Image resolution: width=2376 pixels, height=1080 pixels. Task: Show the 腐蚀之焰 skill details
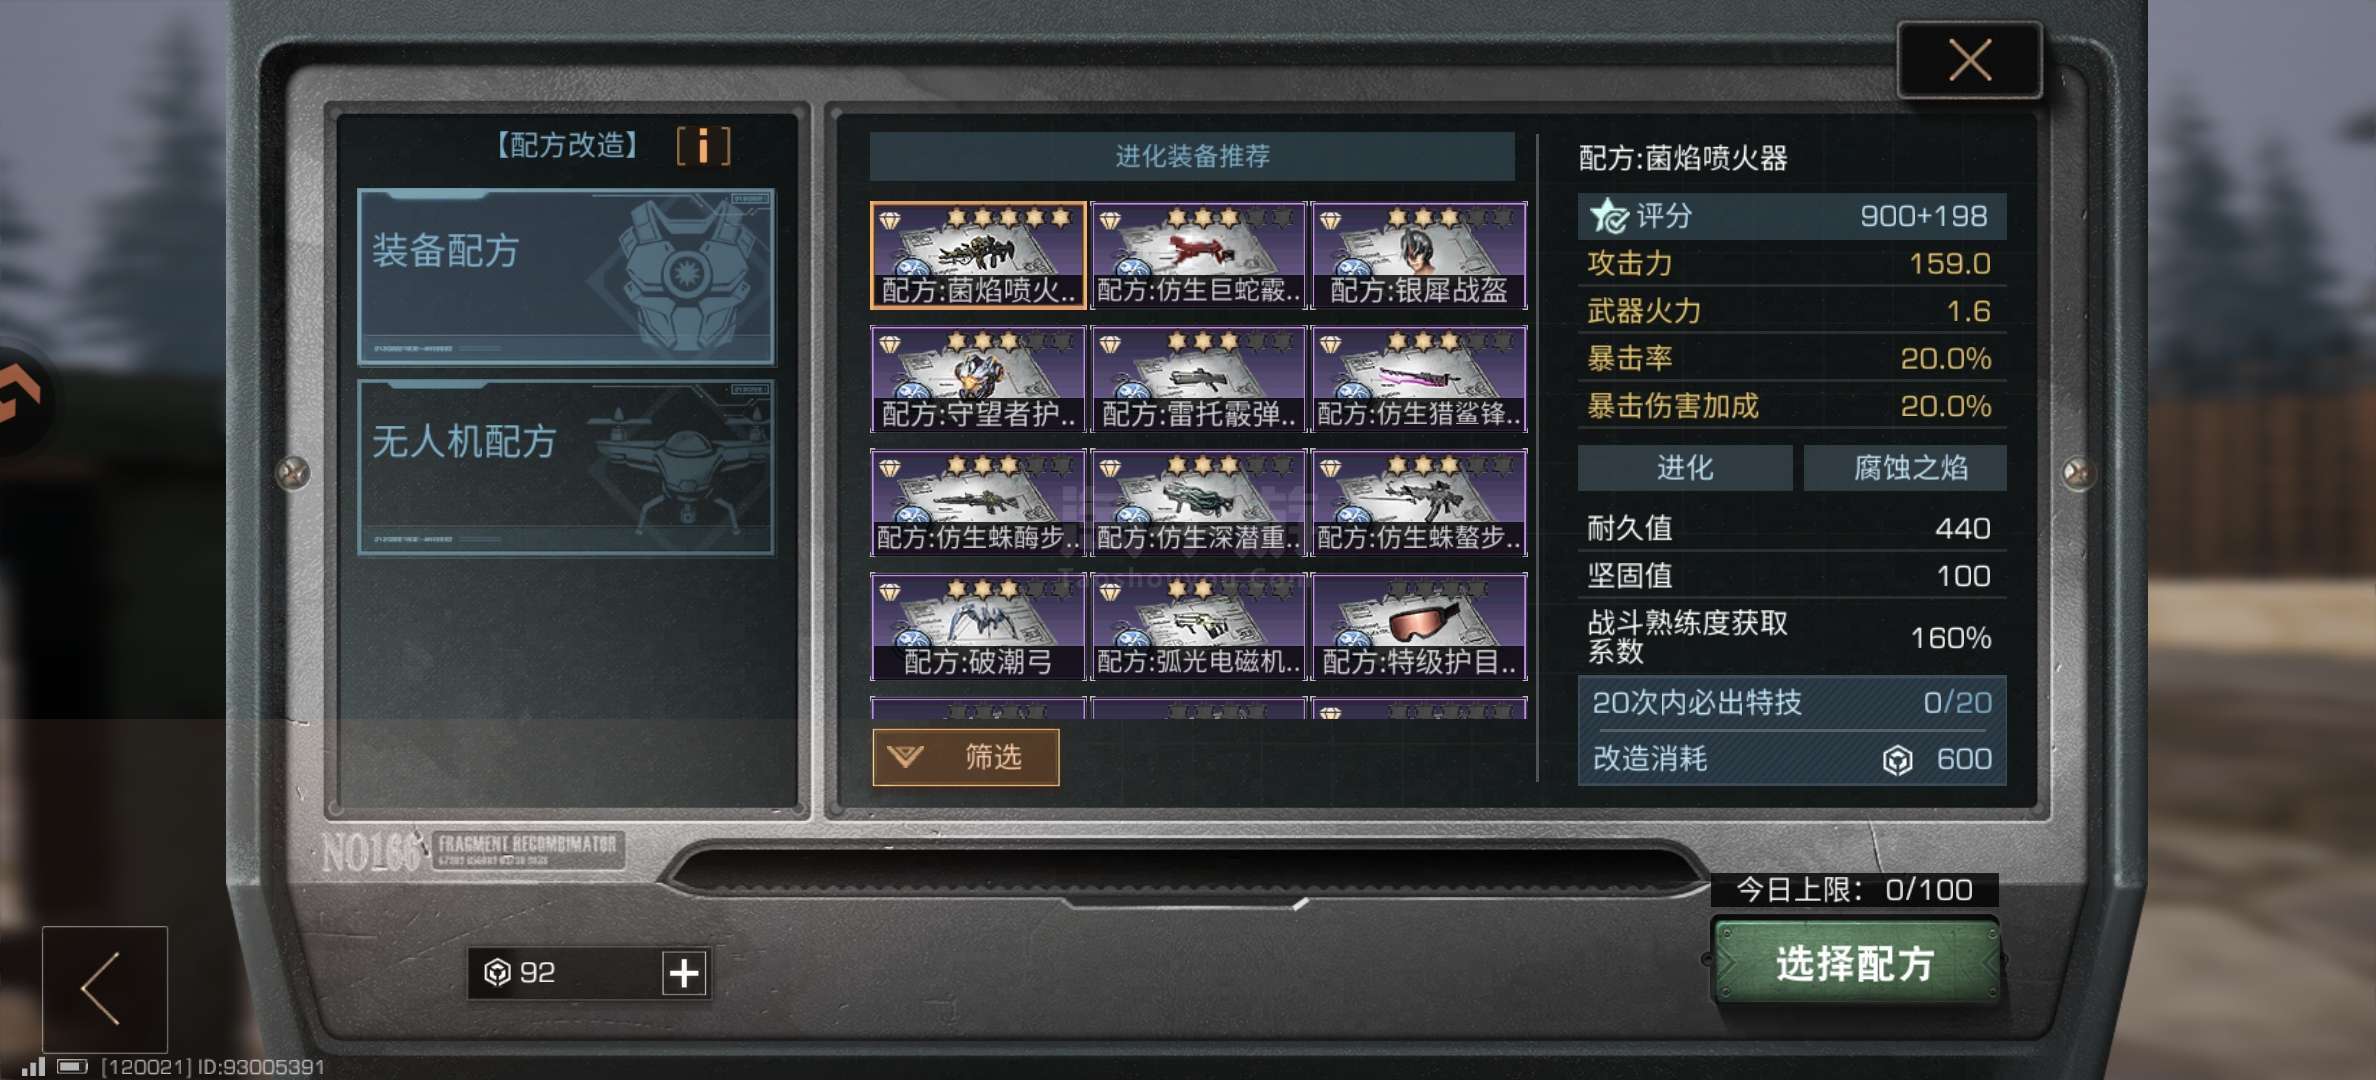click(x=1905, y=468)
